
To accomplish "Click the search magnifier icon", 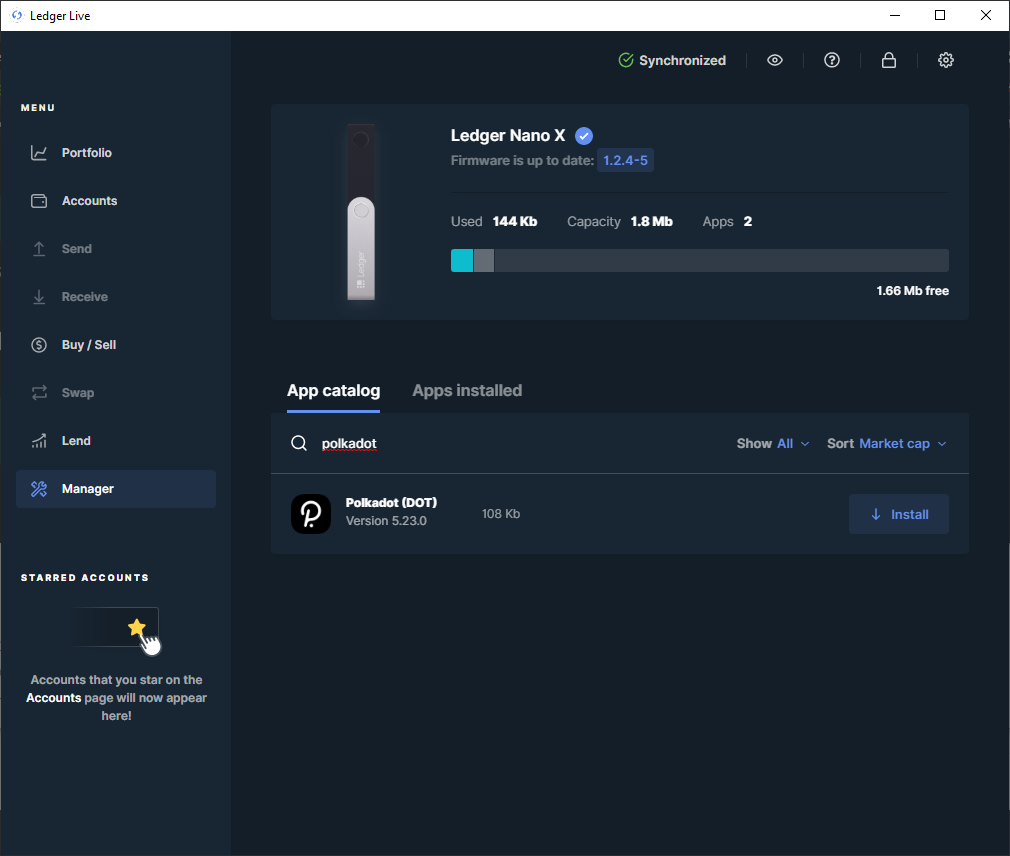I will click(x=299, y=443).
